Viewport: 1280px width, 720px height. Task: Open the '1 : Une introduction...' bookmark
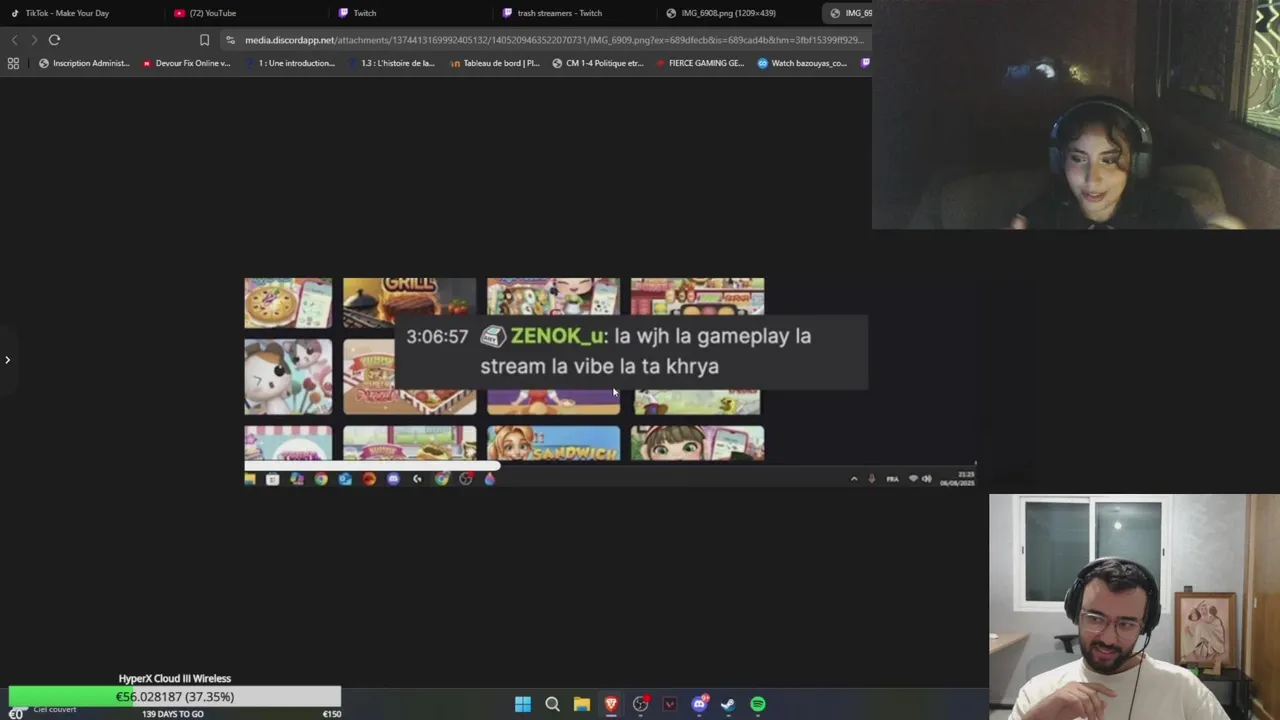tap(289, 63)
